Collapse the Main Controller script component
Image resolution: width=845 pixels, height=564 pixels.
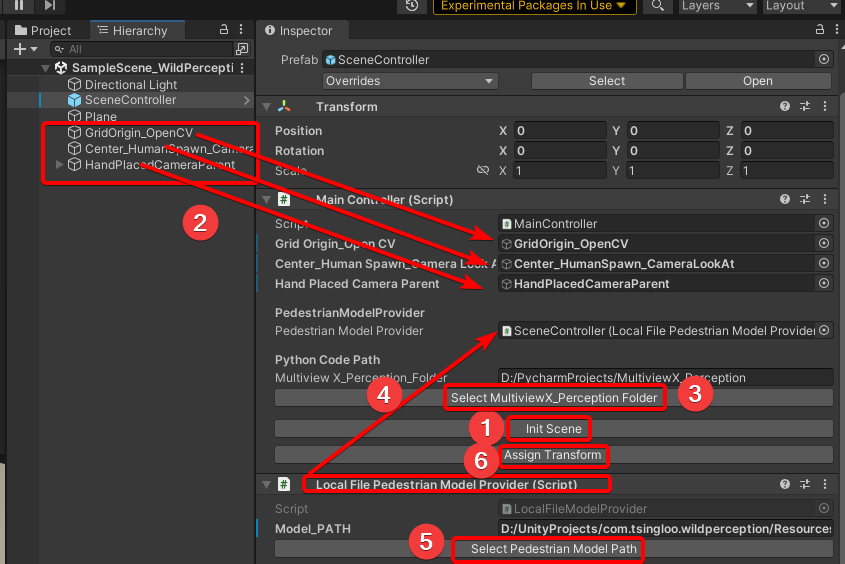point(267,200)
